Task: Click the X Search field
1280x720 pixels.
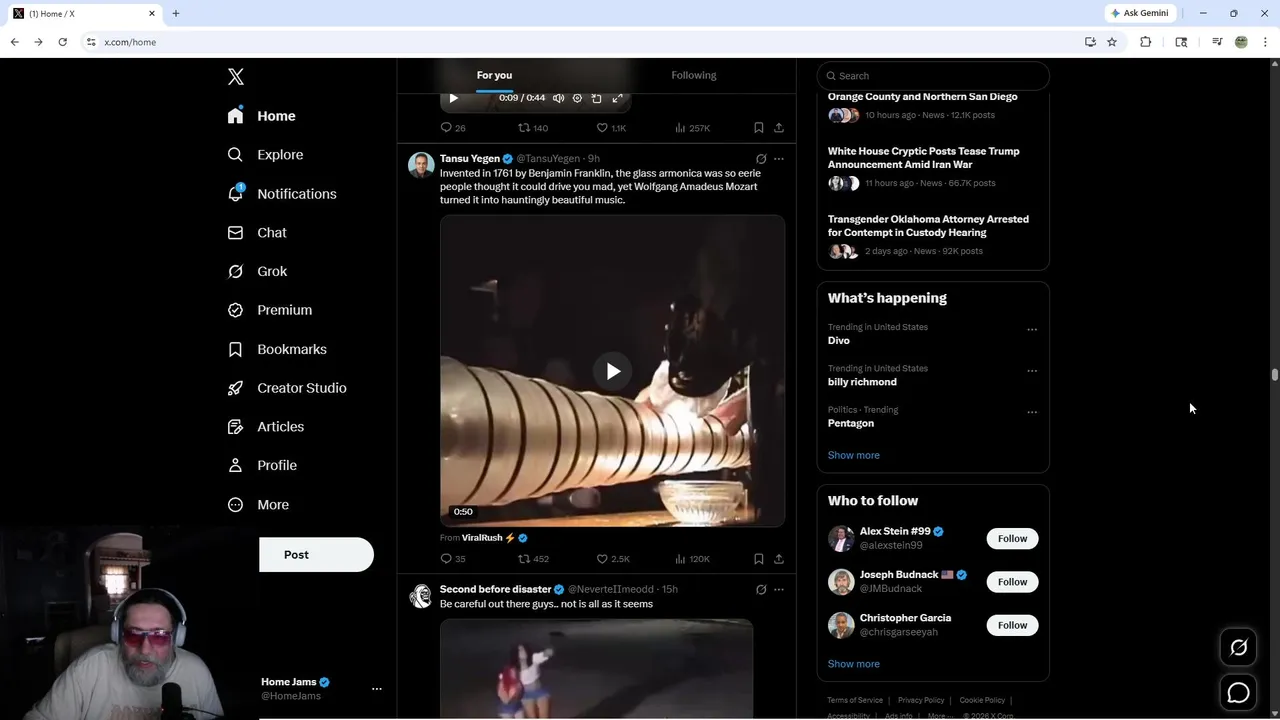Action: coord(933,76)
